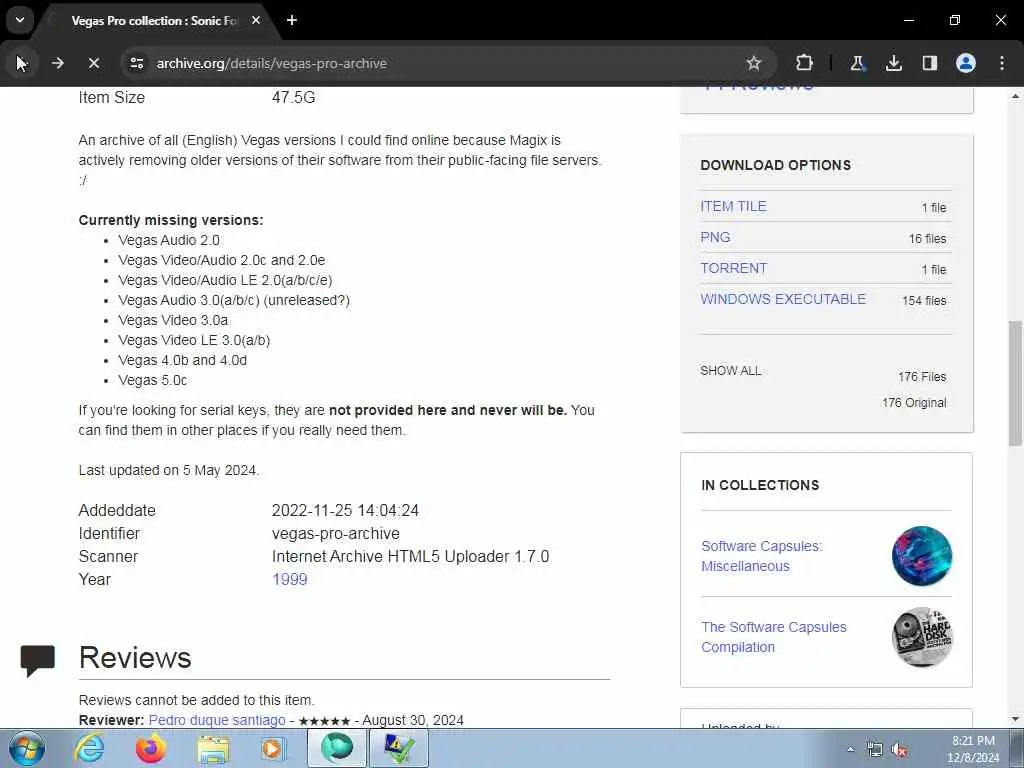Download the ITEM TILE file
1024x768 pixels.
tap(733, 206)
